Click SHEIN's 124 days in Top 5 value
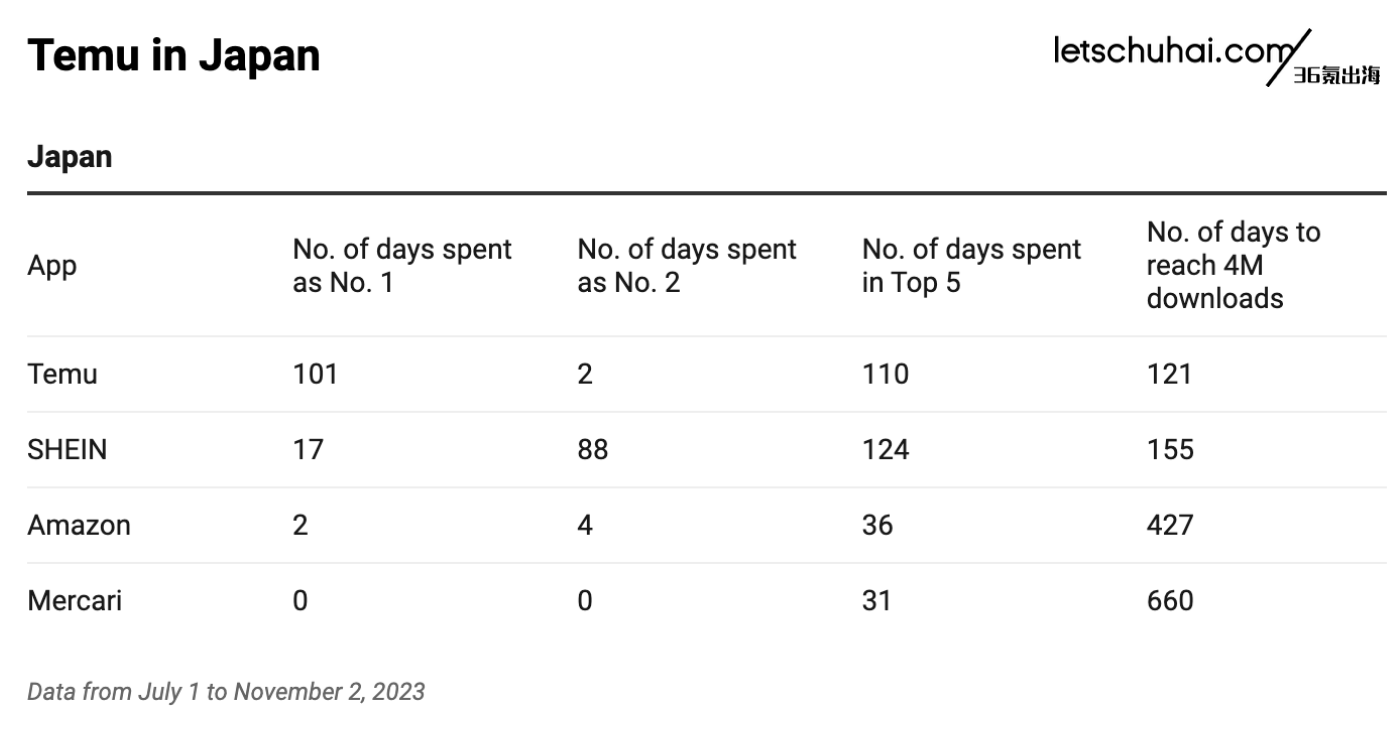The width and height of the screenshot is (1396, 730). 885,450
